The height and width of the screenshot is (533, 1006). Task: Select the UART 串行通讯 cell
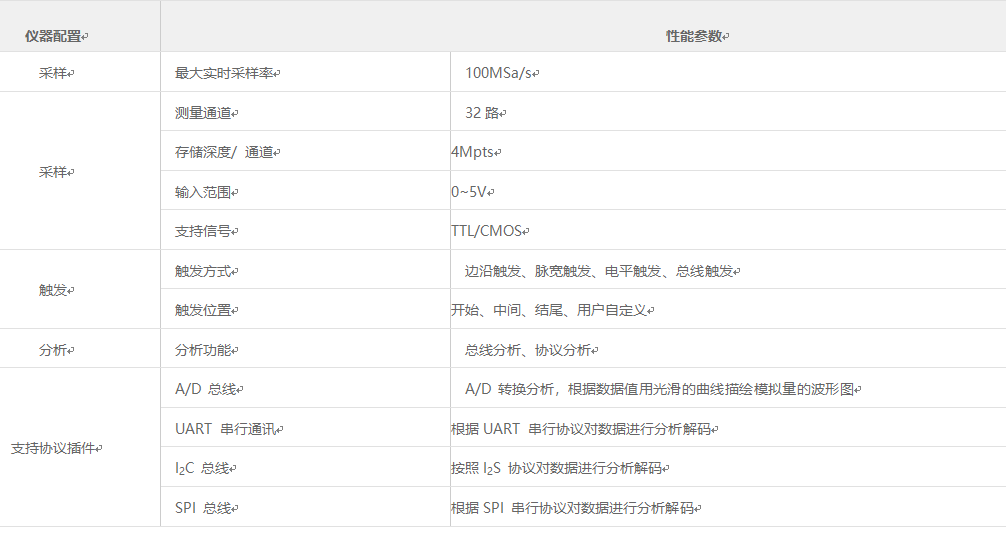228,429
